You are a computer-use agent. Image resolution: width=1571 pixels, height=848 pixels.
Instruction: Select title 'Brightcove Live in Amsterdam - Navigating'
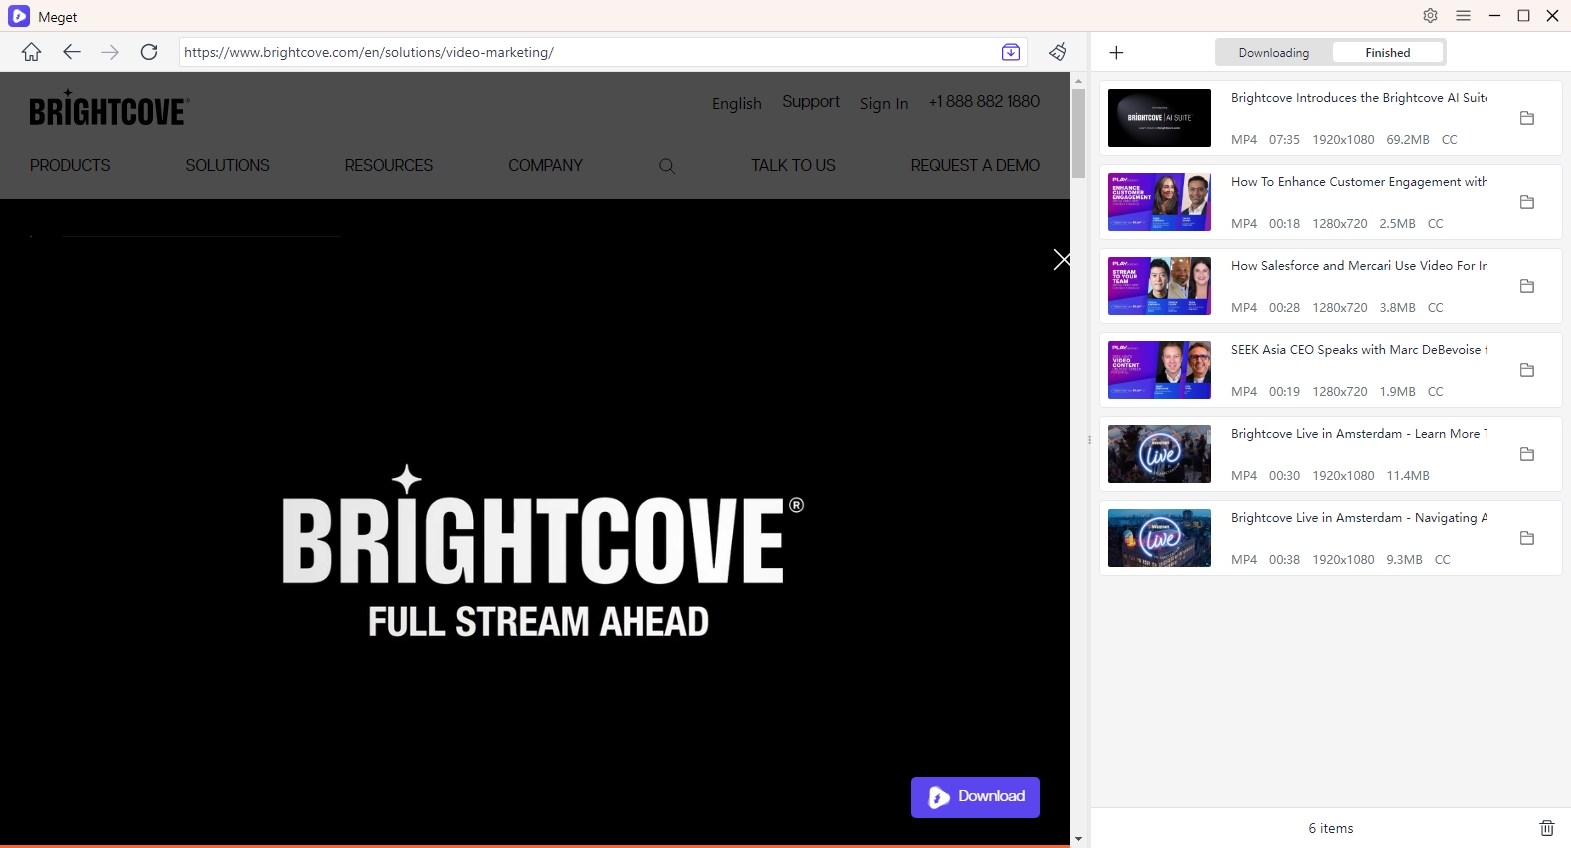tap(1359, 518)
